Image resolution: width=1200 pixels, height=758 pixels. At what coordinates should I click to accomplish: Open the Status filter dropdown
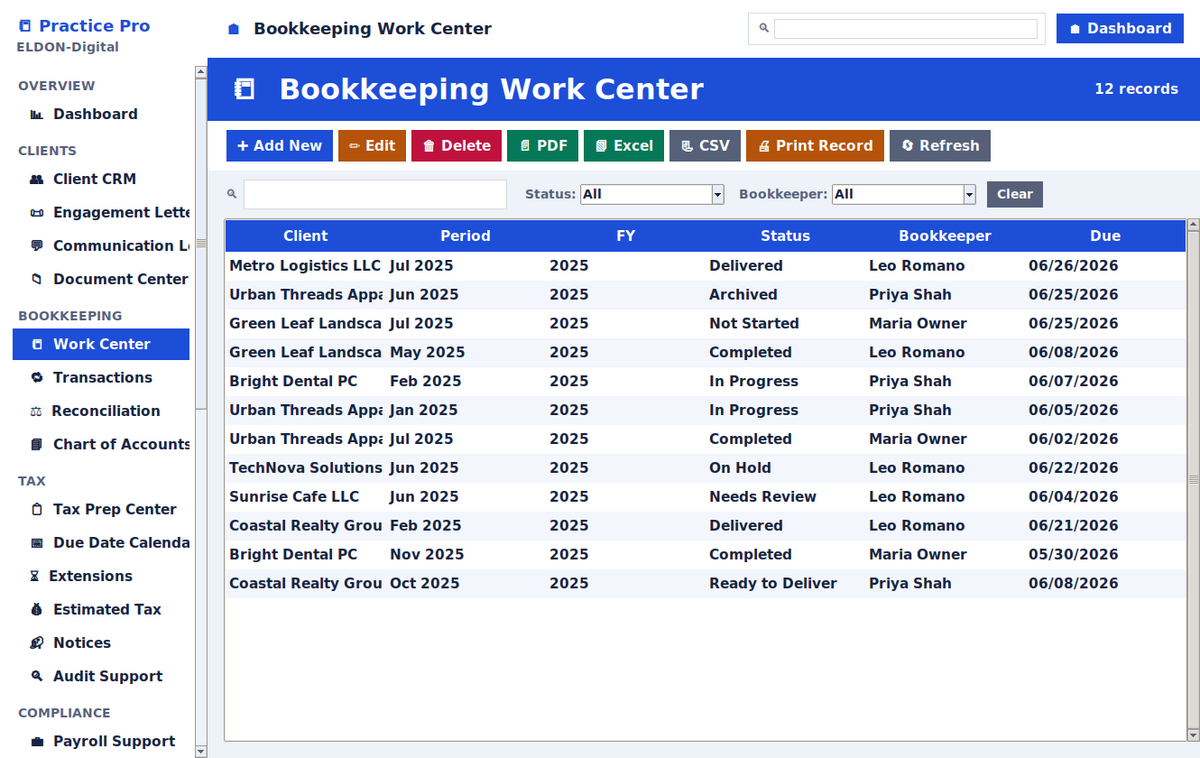coord(652,194)
